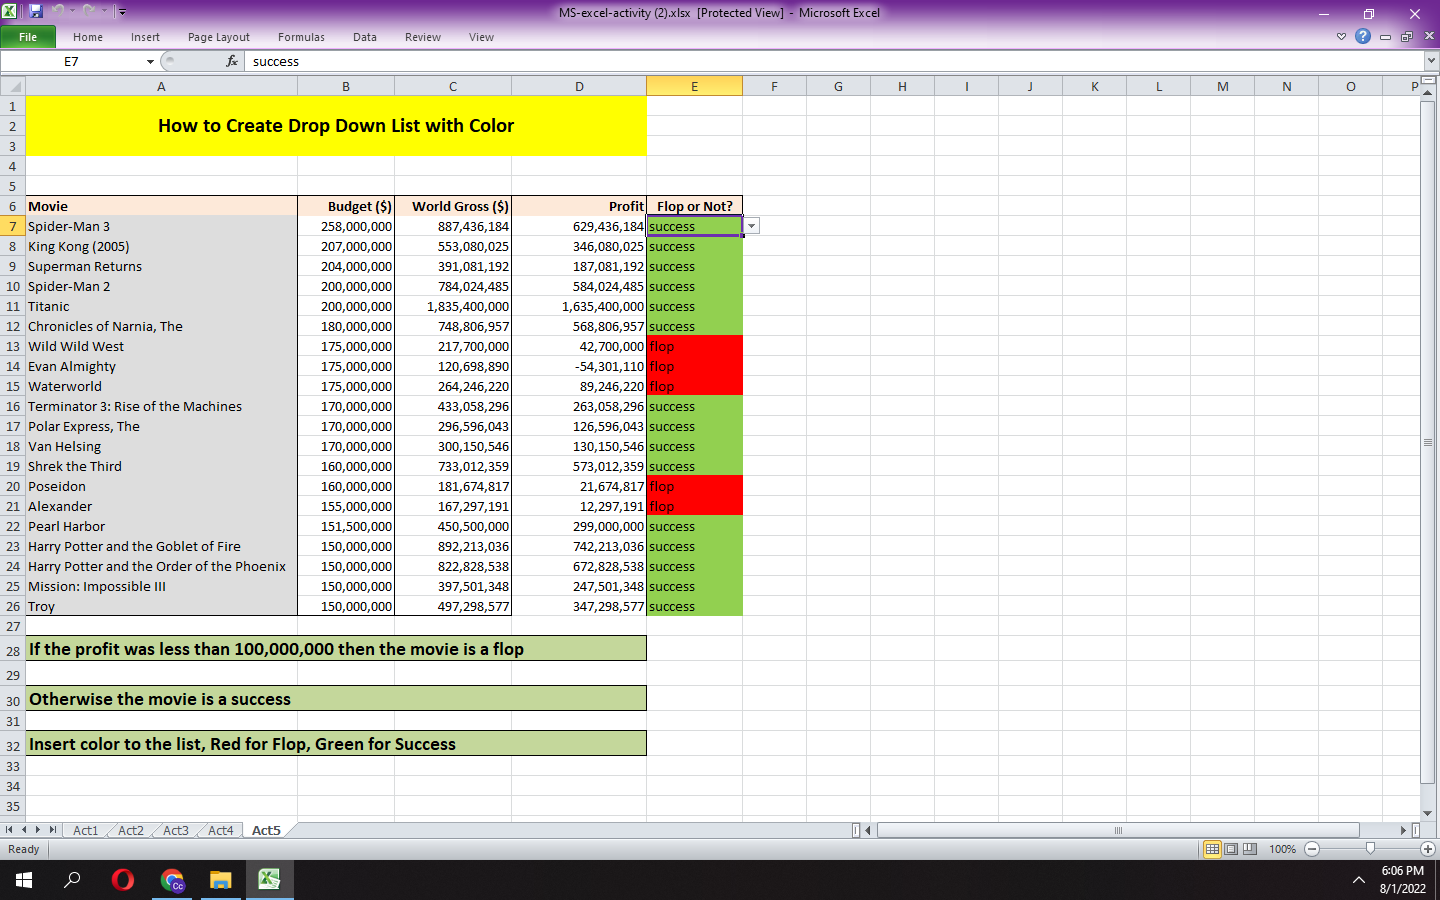This screenshot has width=1440, height=900.
Task: Select Spider-Man 3 budget cell 258,000,000
Action: [x=346, y=226]
